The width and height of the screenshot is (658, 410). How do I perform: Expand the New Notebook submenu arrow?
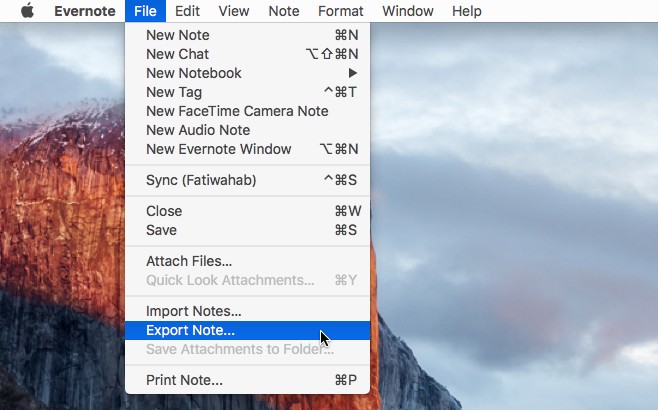[353, 73]
